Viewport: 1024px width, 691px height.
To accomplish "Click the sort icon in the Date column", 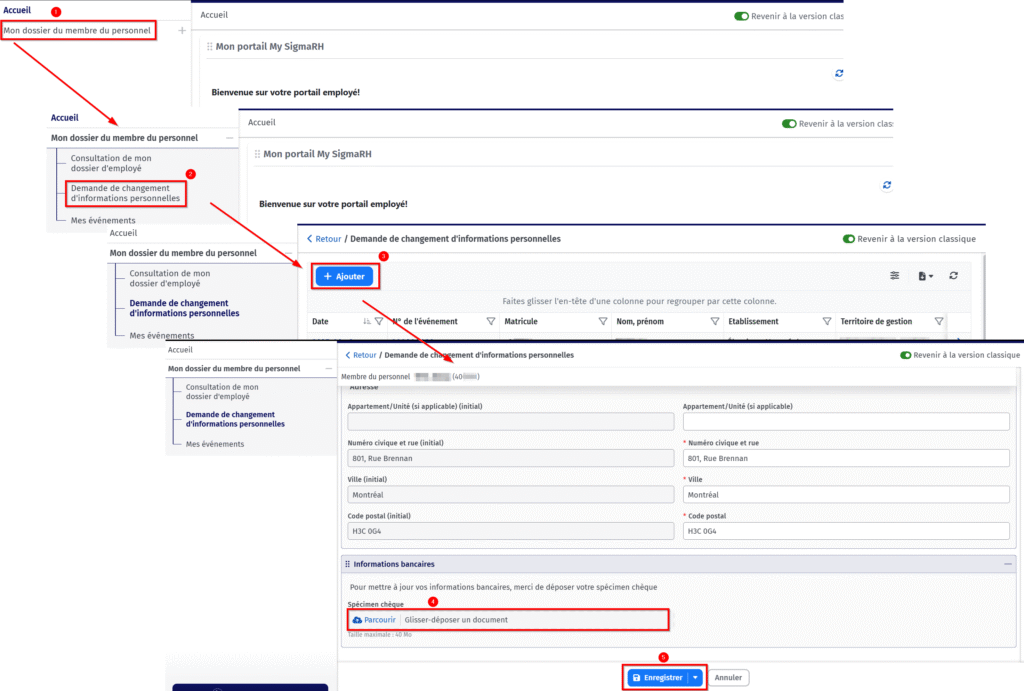I will coord(367,322).
